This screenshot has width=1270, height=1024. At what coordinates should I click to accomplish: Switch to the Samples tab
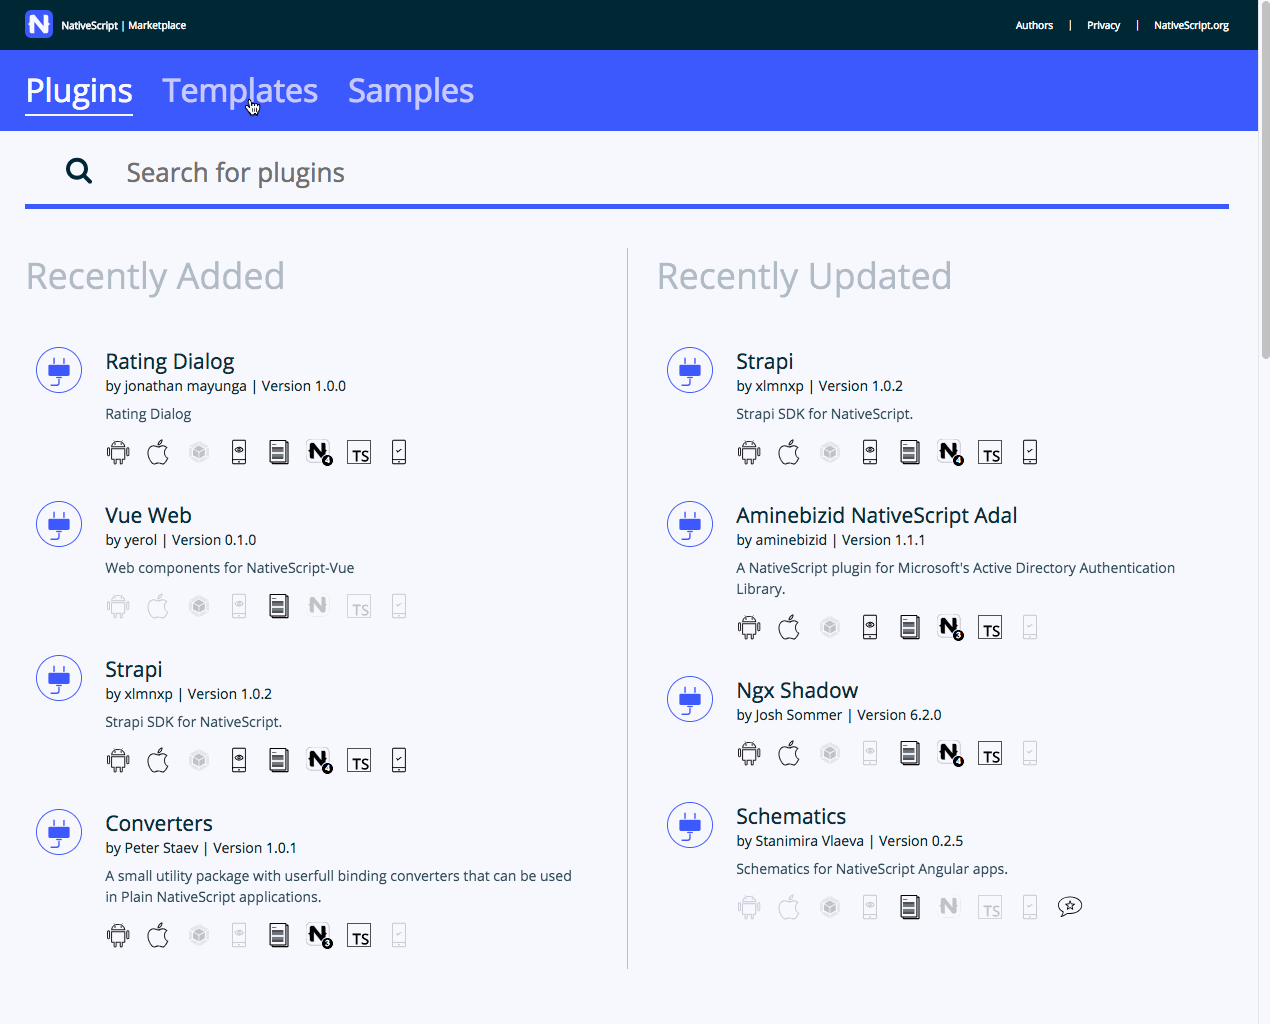[411, 91]
